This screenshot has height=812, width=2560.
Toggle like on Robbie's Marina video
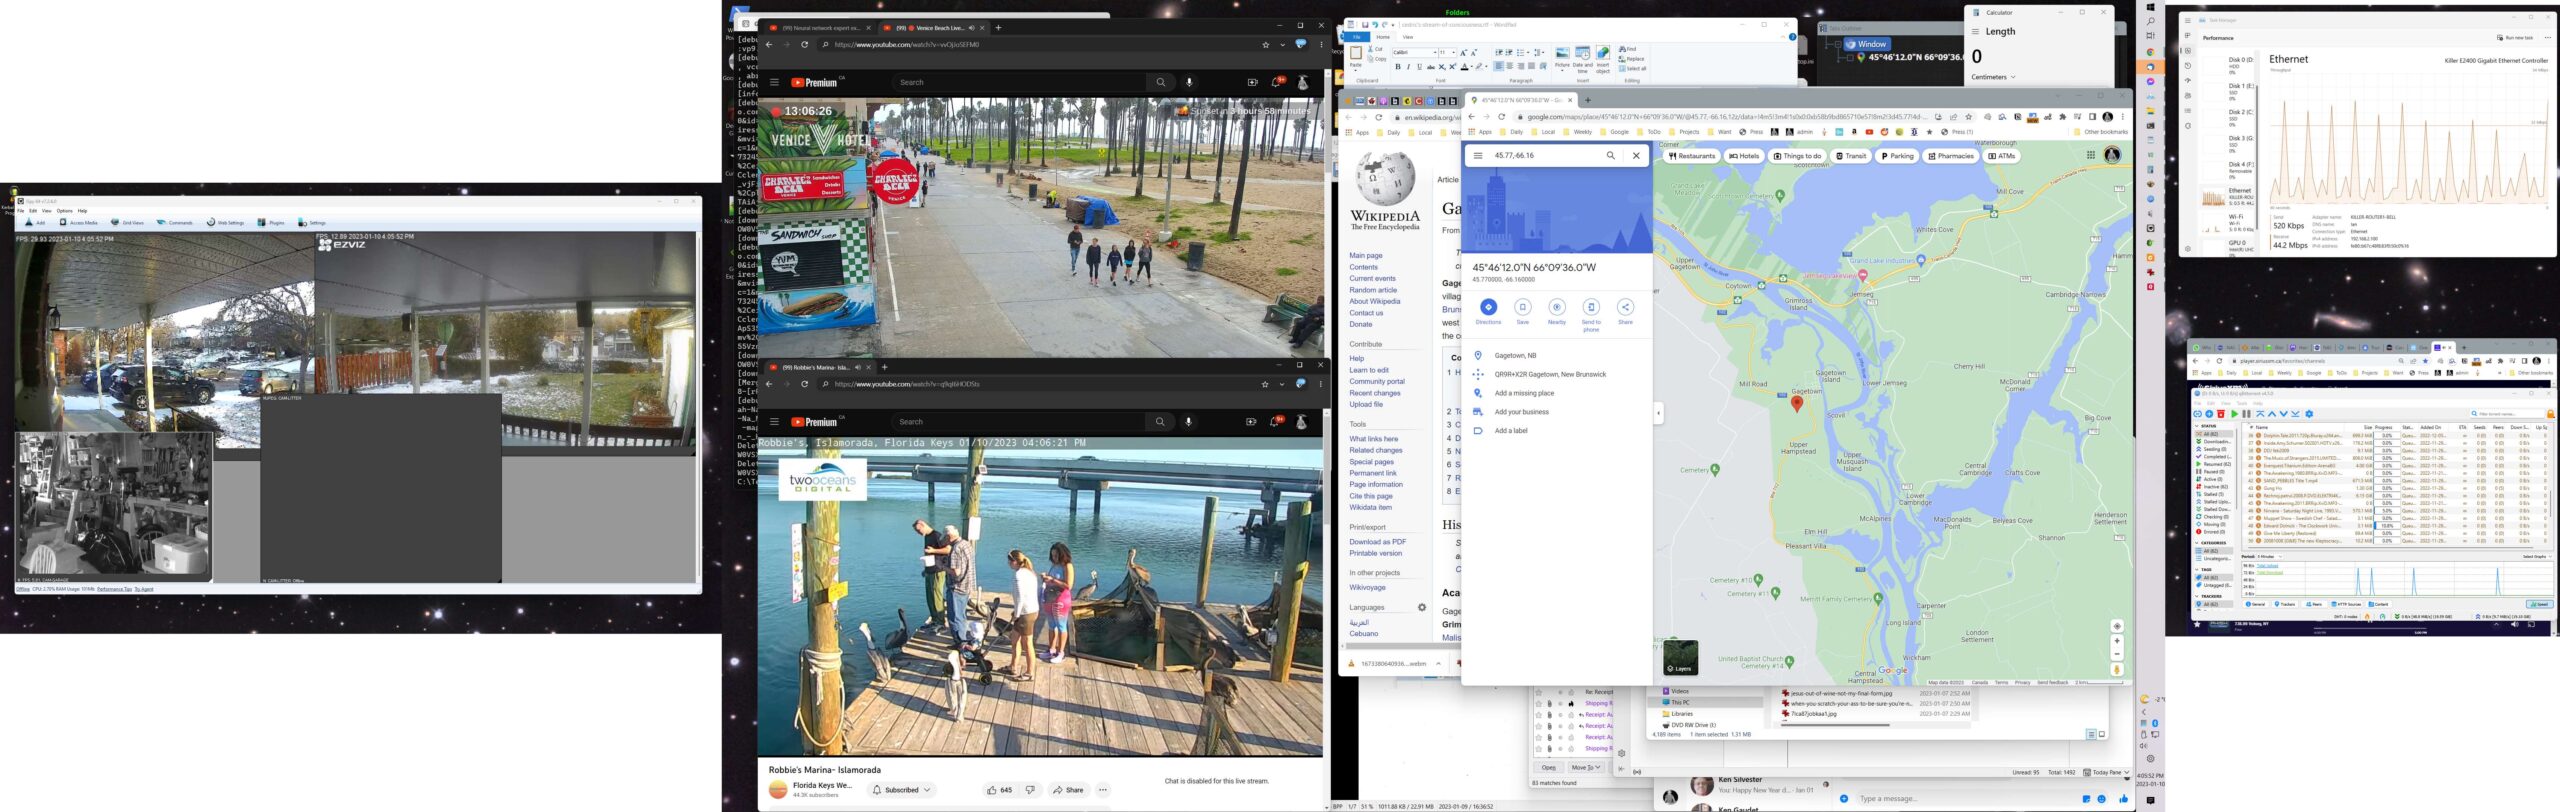pos(992,790)
